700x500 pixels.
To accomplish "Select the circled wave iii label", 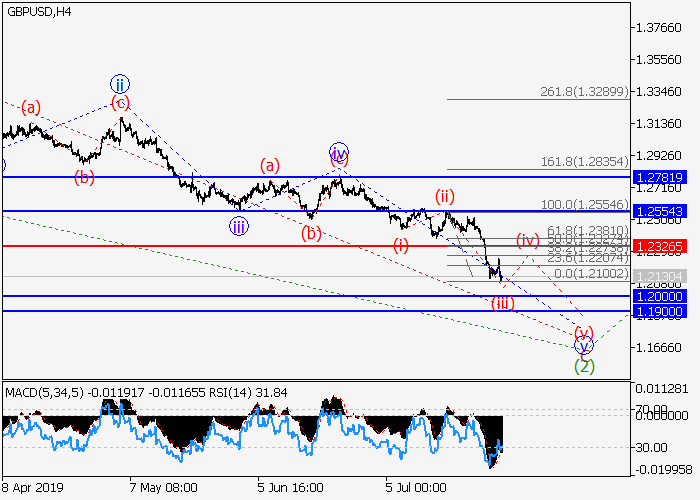I will pyautogui.click(x=238, y=226).
